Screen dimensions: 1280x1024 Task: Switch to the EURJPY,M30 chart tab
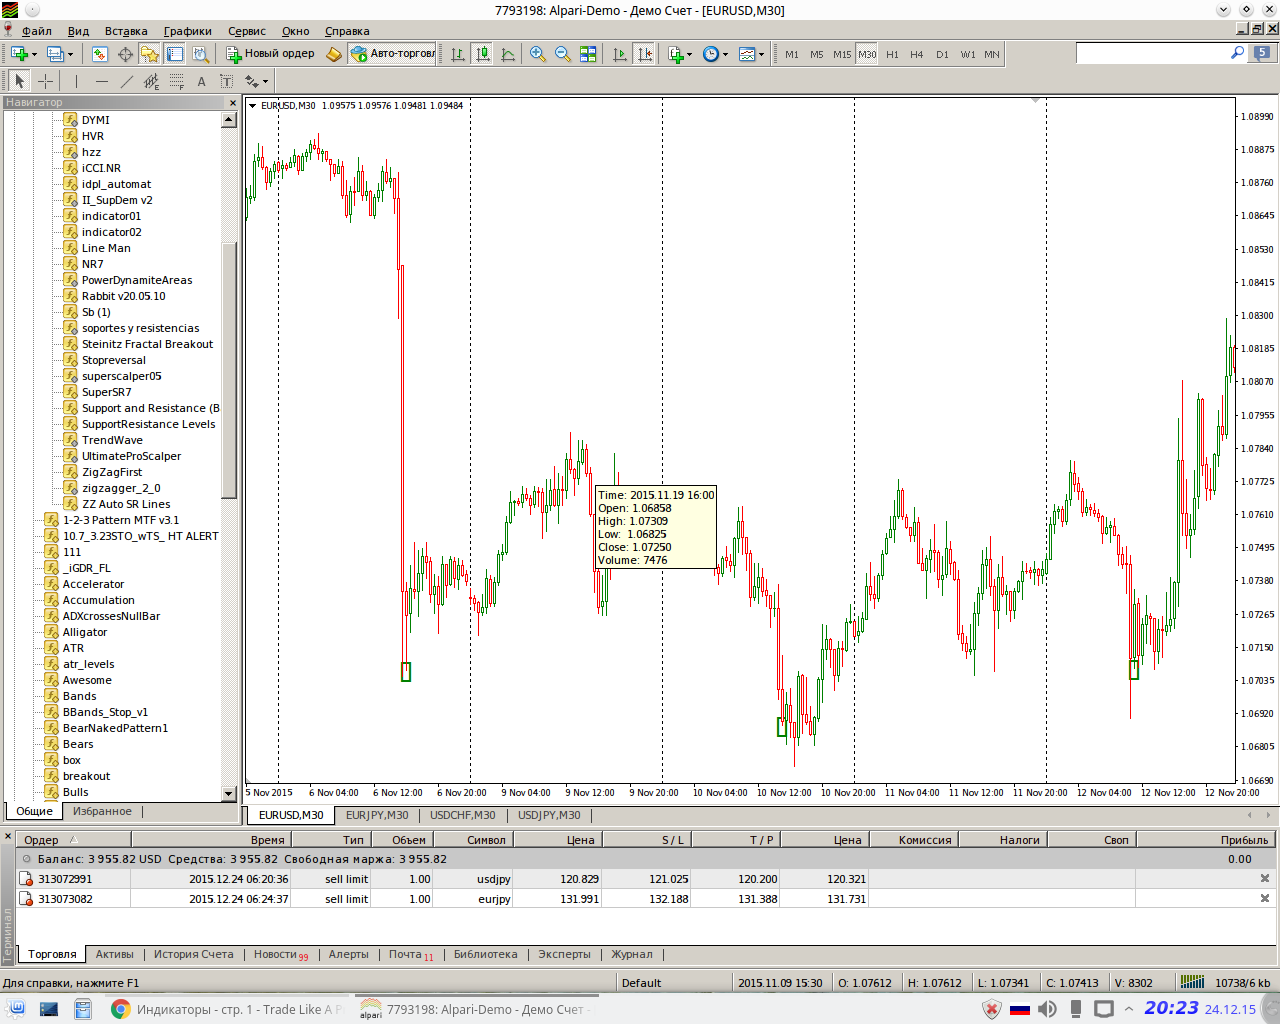377,815
